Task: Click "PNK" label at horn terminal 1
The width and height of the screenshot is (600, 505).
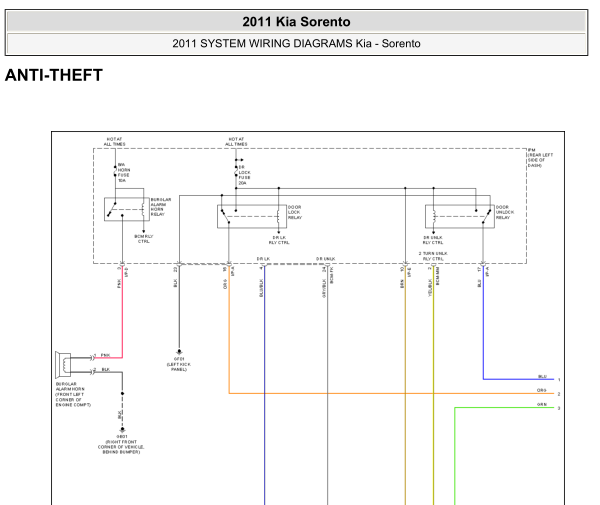Action: coord(105,355)
